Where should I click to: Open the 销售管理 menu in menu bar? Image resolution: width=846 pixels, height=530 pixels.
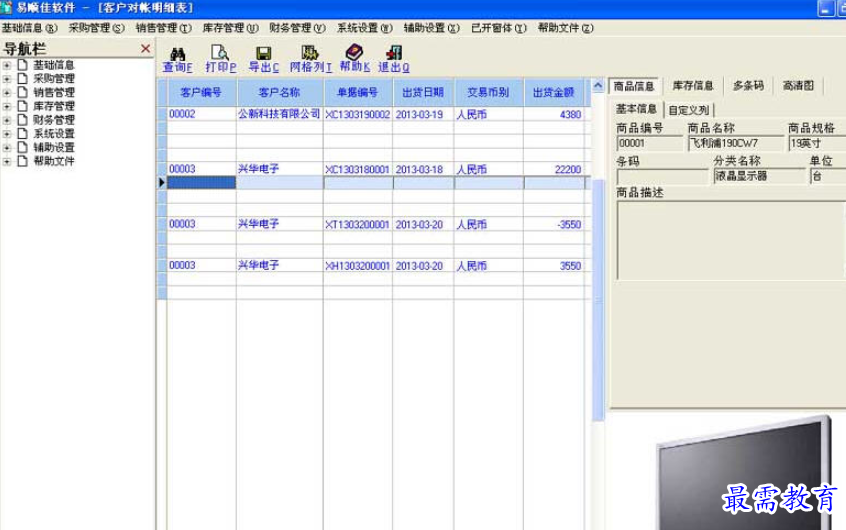[x=163, y=28]
